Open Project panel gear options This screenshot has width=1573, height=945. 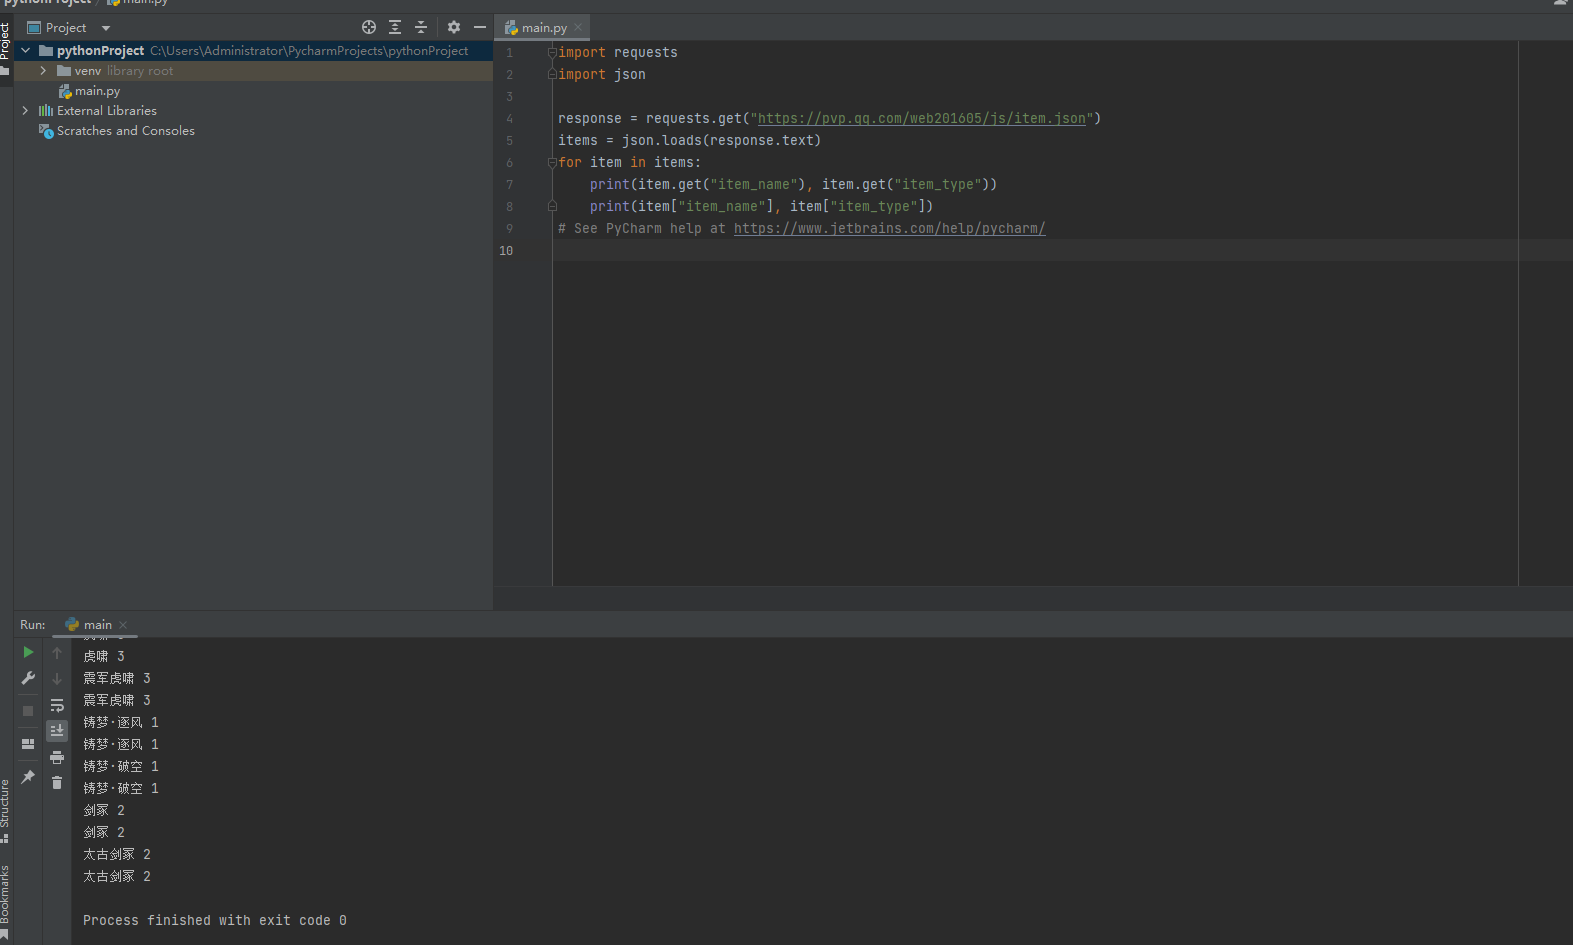[x=454, y=28]
